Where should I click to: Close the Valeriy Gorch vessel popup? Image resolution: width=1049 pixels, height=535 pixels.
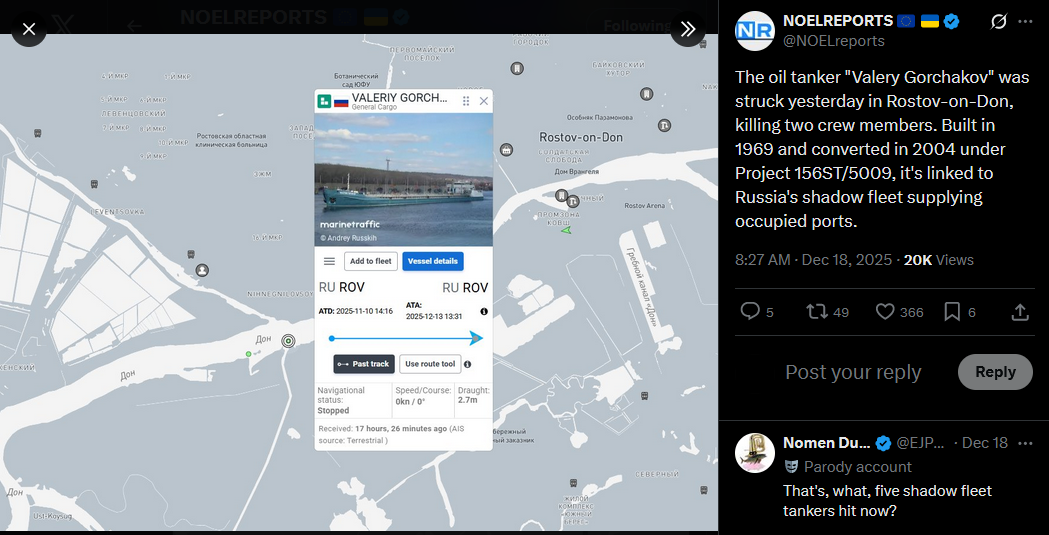(x=484, y=101)
